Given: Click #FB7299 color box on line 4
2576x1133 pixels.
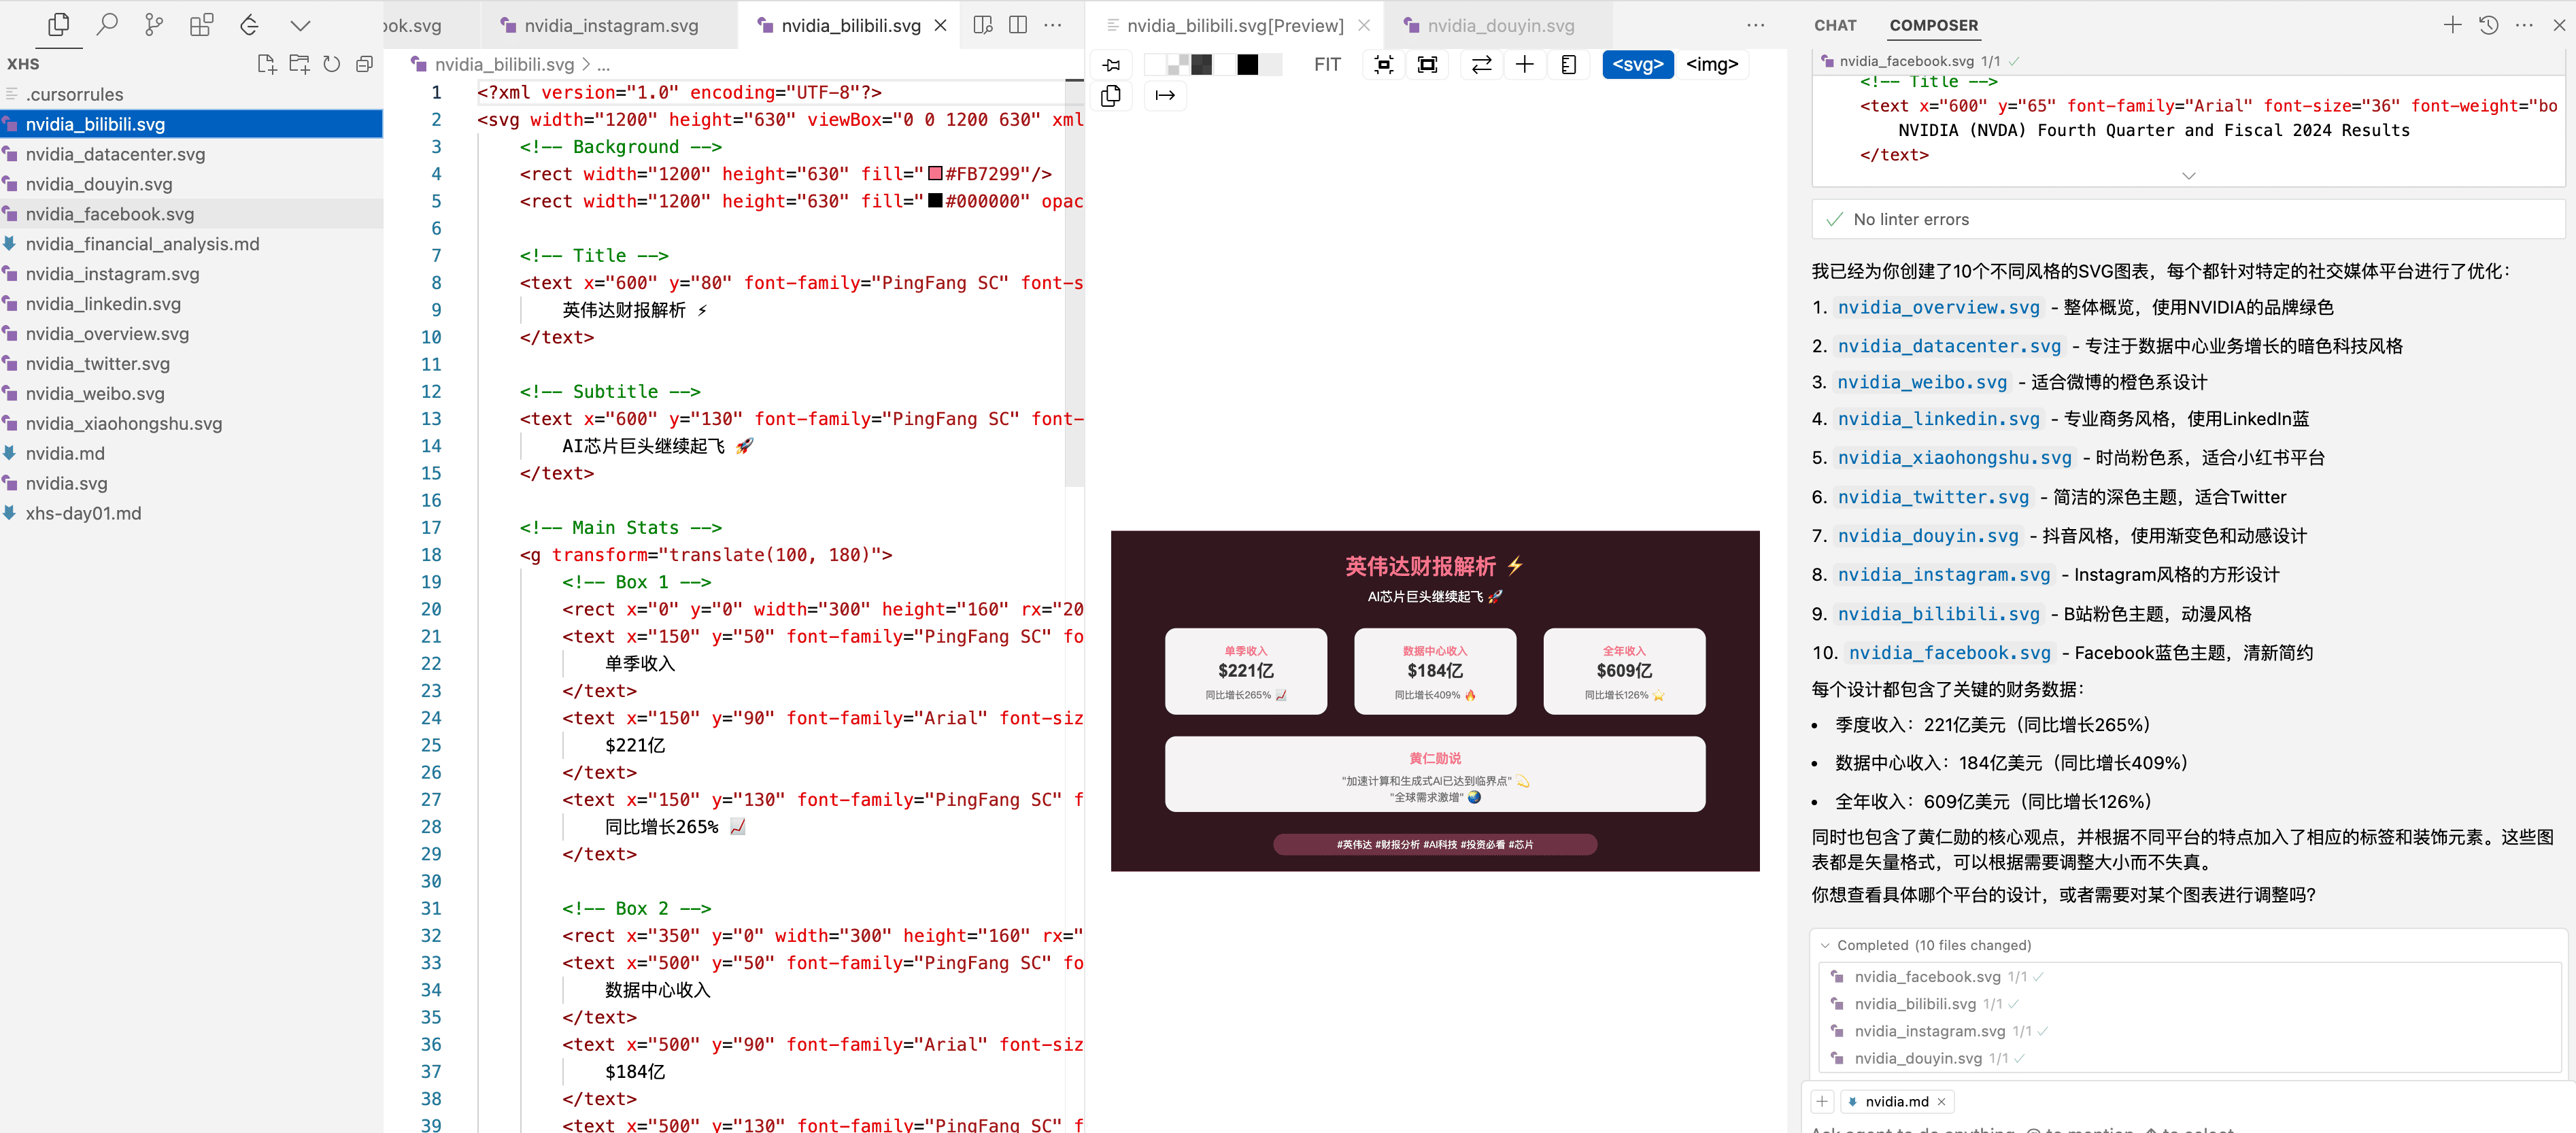Looking at the screenshot, I should (x=936, y=174).
